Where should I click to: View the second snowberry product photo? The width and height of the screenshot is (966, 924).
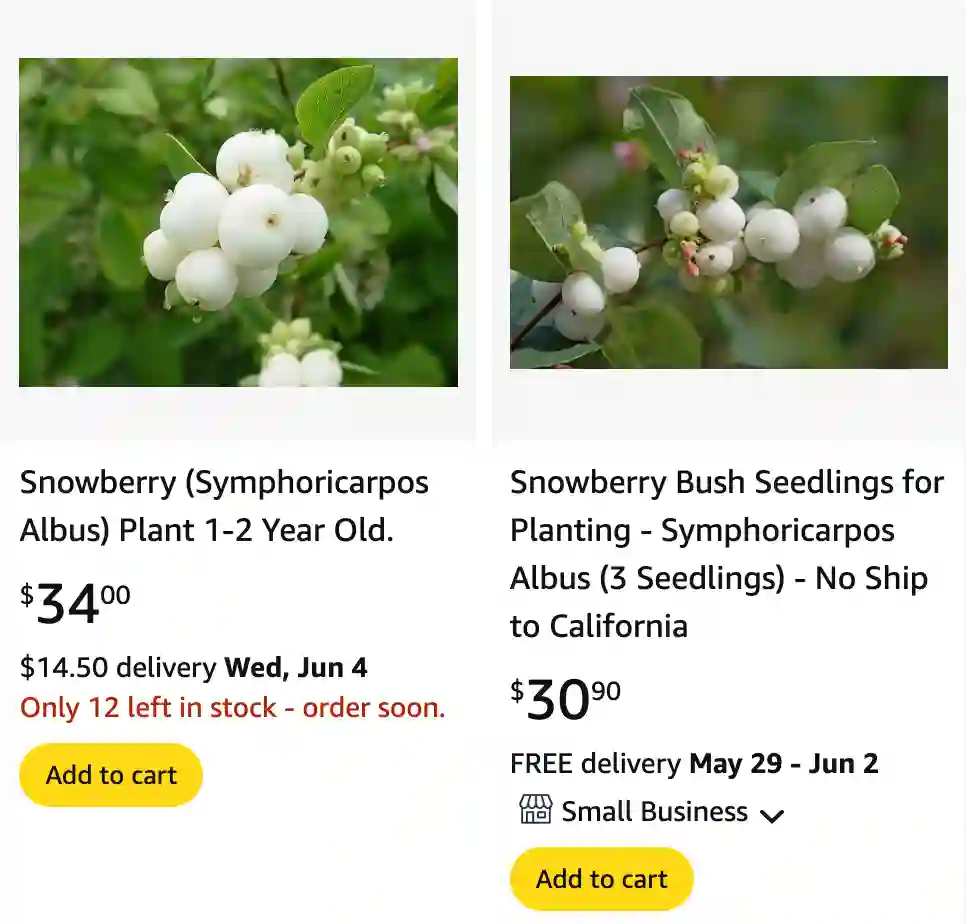click(x=728, y=222)
